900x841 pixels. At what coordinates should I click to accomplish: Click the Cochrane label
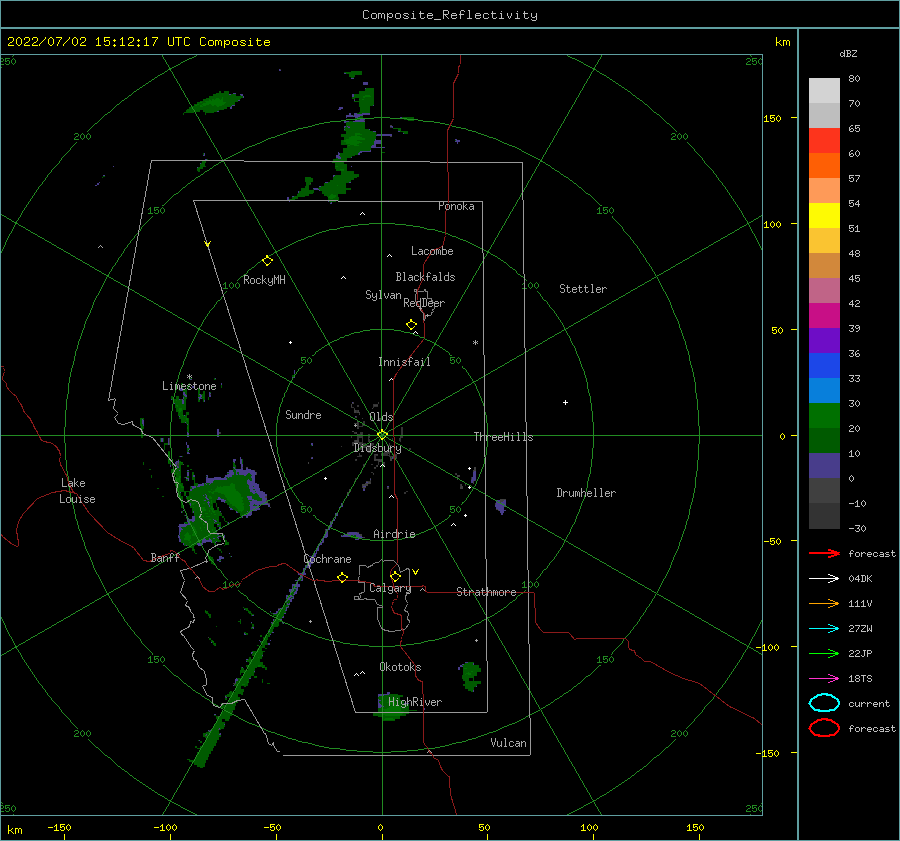(327, 559)
